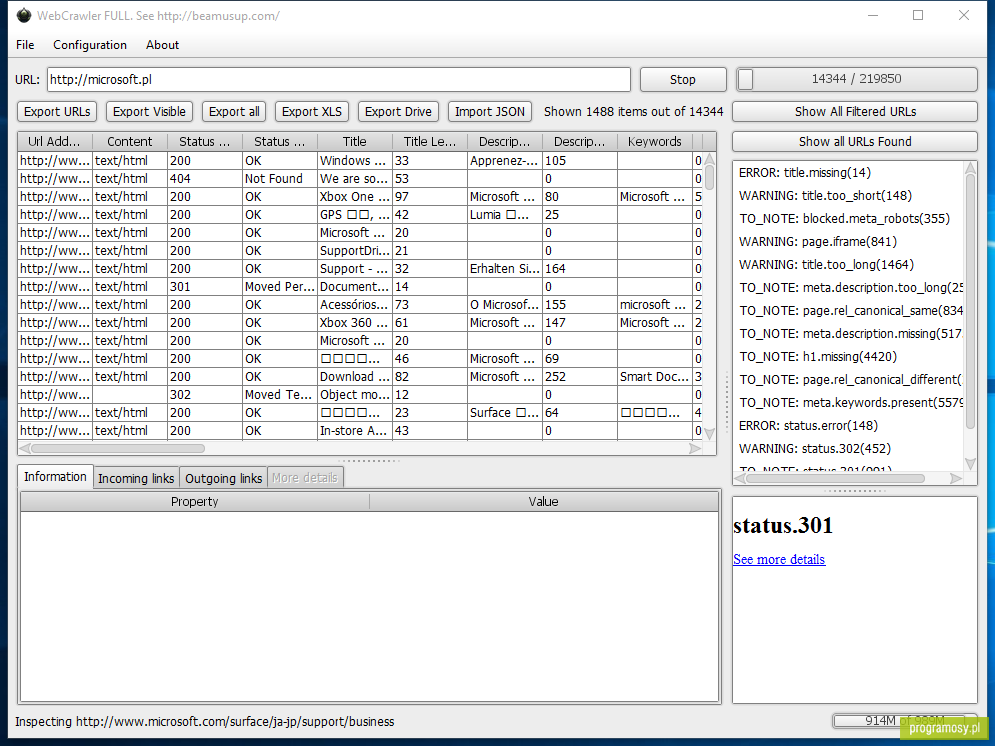Click Export XLS button
The image size is (995, 746).
click(312, 112)
